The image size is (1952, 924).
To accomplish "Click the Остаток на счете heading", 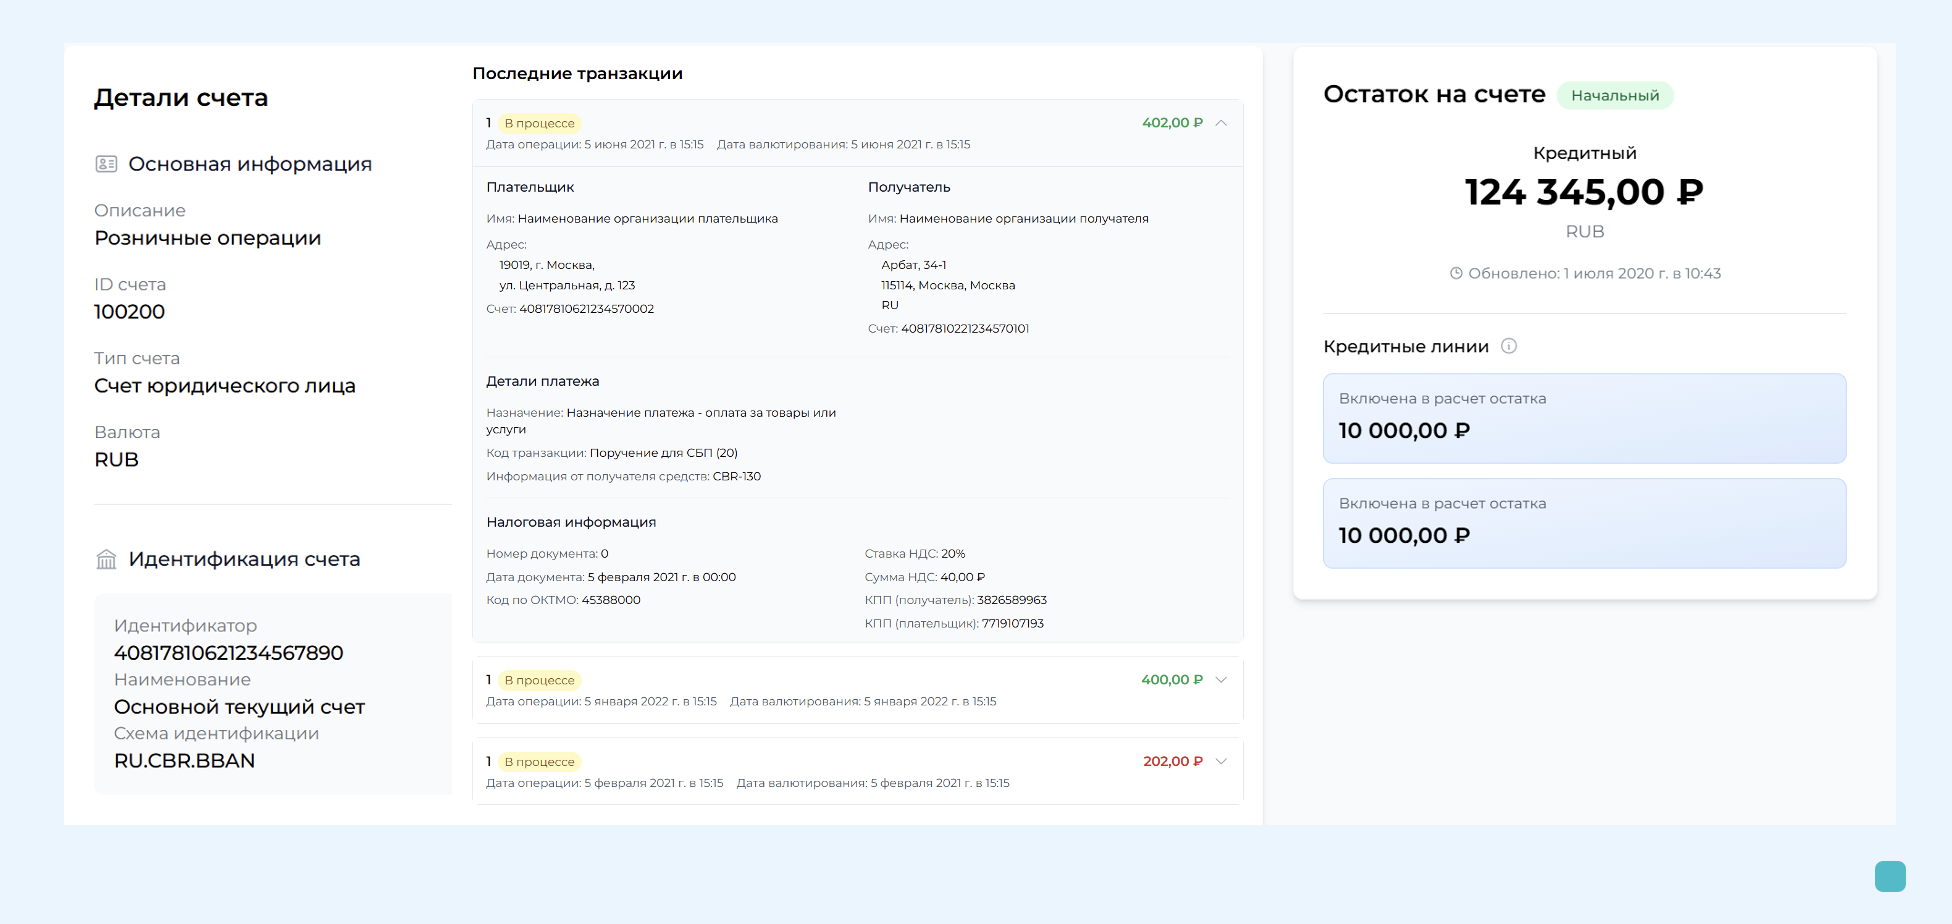I will coord(1434,94).
